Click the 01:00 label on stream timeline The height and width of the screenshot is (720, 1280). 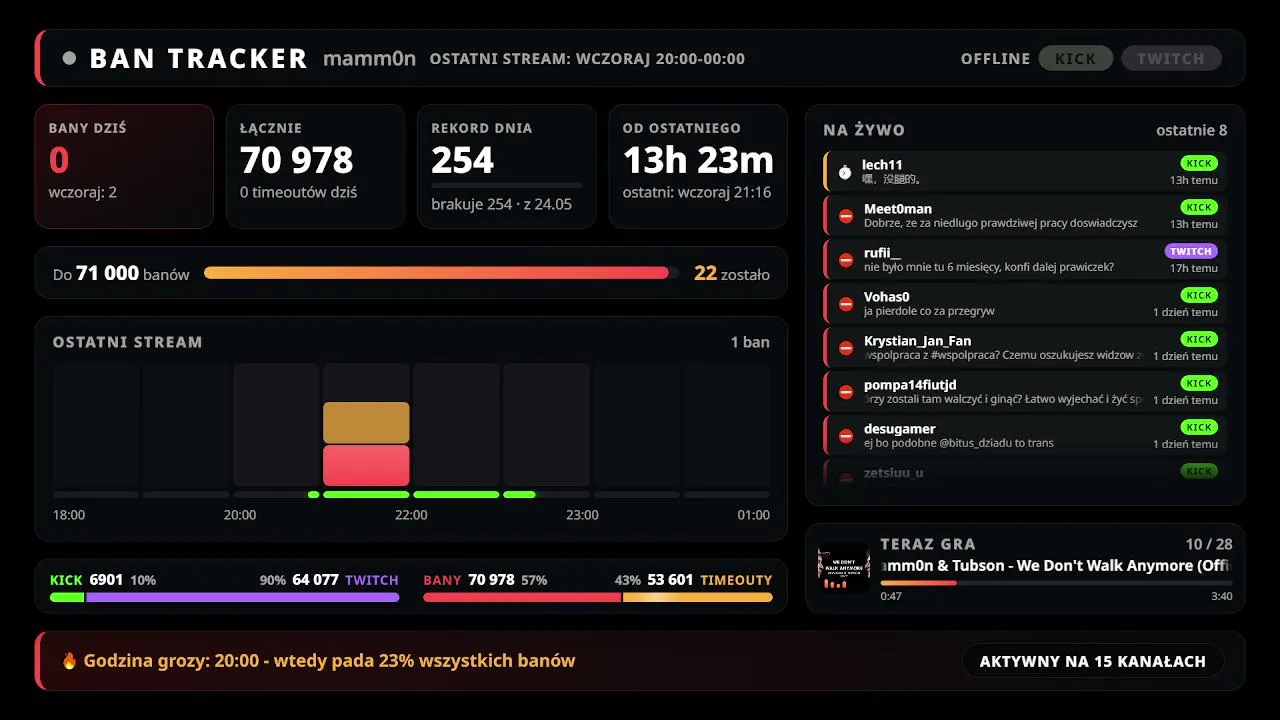754,515
